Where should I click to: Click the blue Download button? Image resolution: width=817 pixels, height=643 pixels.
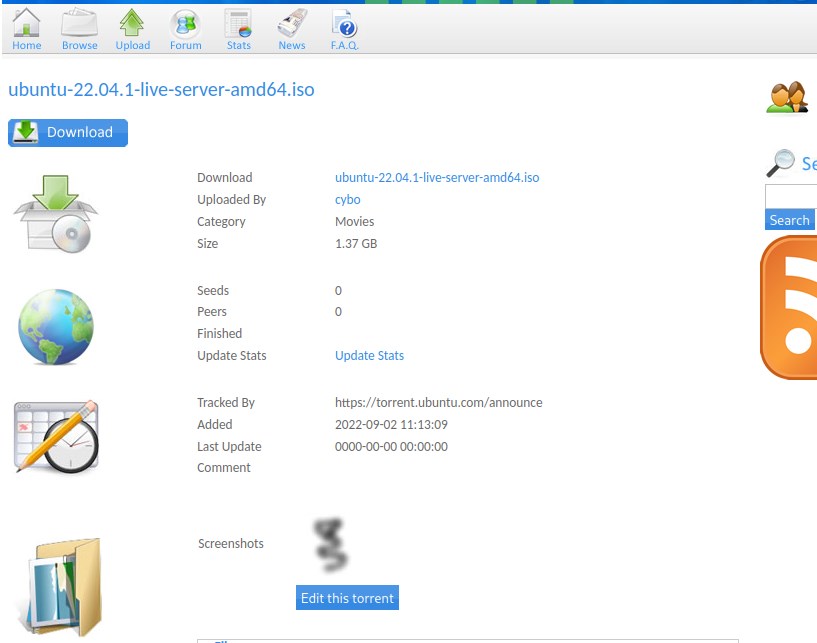(68, 132)
